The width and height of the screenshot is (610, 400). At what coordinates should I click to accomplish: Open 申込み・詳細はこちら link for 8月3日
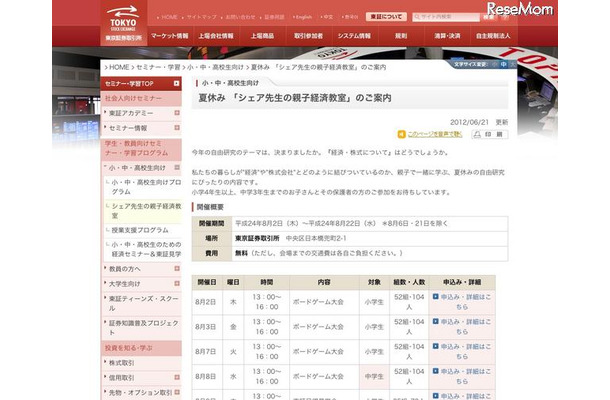465,327
